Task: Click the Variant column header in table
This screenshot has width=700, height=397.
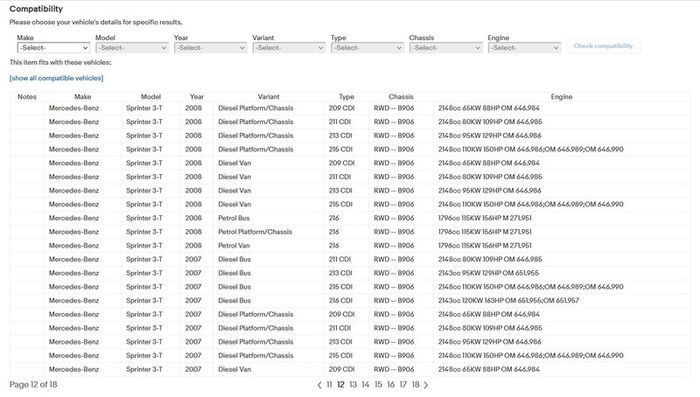Action: pos(268,96)
